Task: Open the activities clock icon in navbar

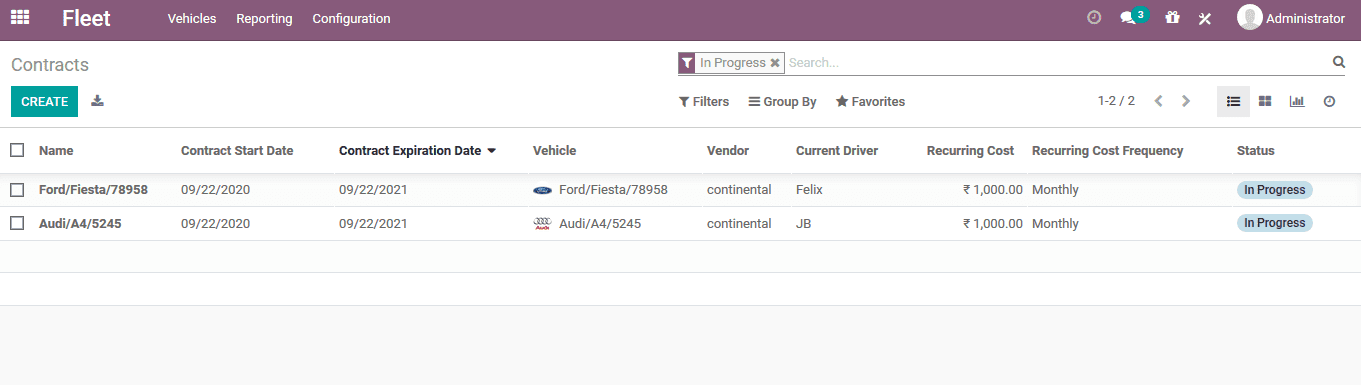Action: point(1094,18)
